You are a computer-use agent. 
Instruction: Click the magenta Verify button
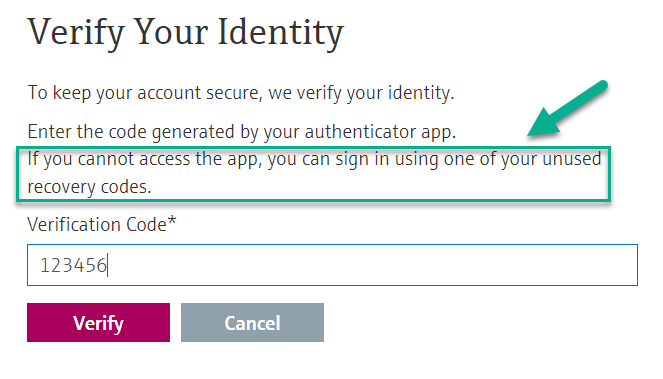99,322
